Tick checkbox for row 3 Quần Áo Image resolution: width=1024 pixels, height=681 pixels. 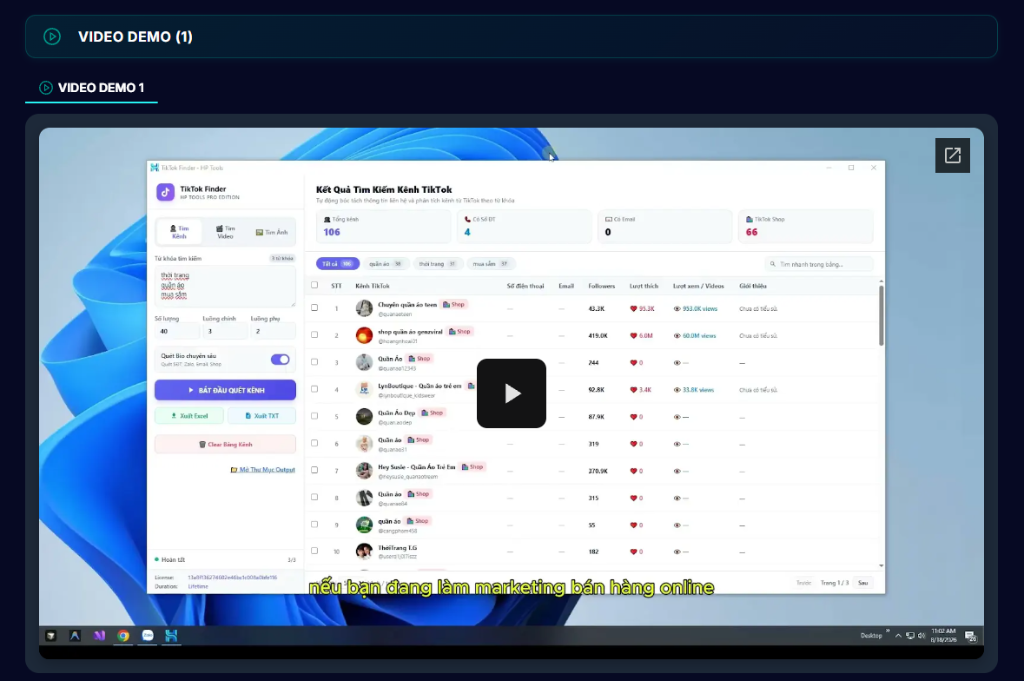click(x=315, y=362)
